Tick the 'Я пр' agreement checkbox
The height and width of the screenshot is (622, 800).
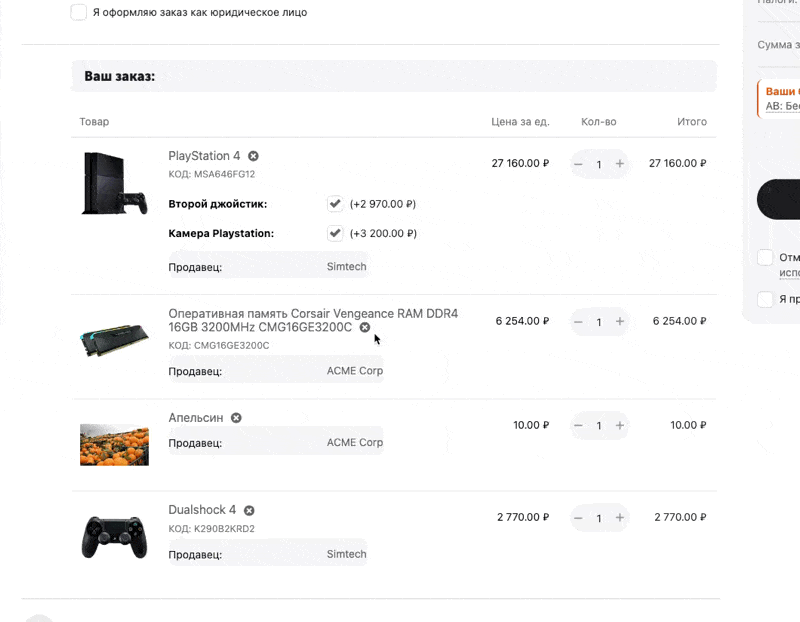(x=765, y=299)
